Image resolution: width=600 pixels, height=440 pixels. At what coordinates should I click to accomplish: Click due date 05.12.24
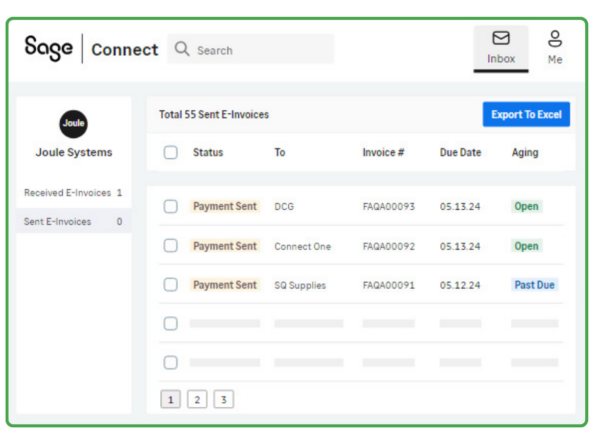click(x=460, y=285)
